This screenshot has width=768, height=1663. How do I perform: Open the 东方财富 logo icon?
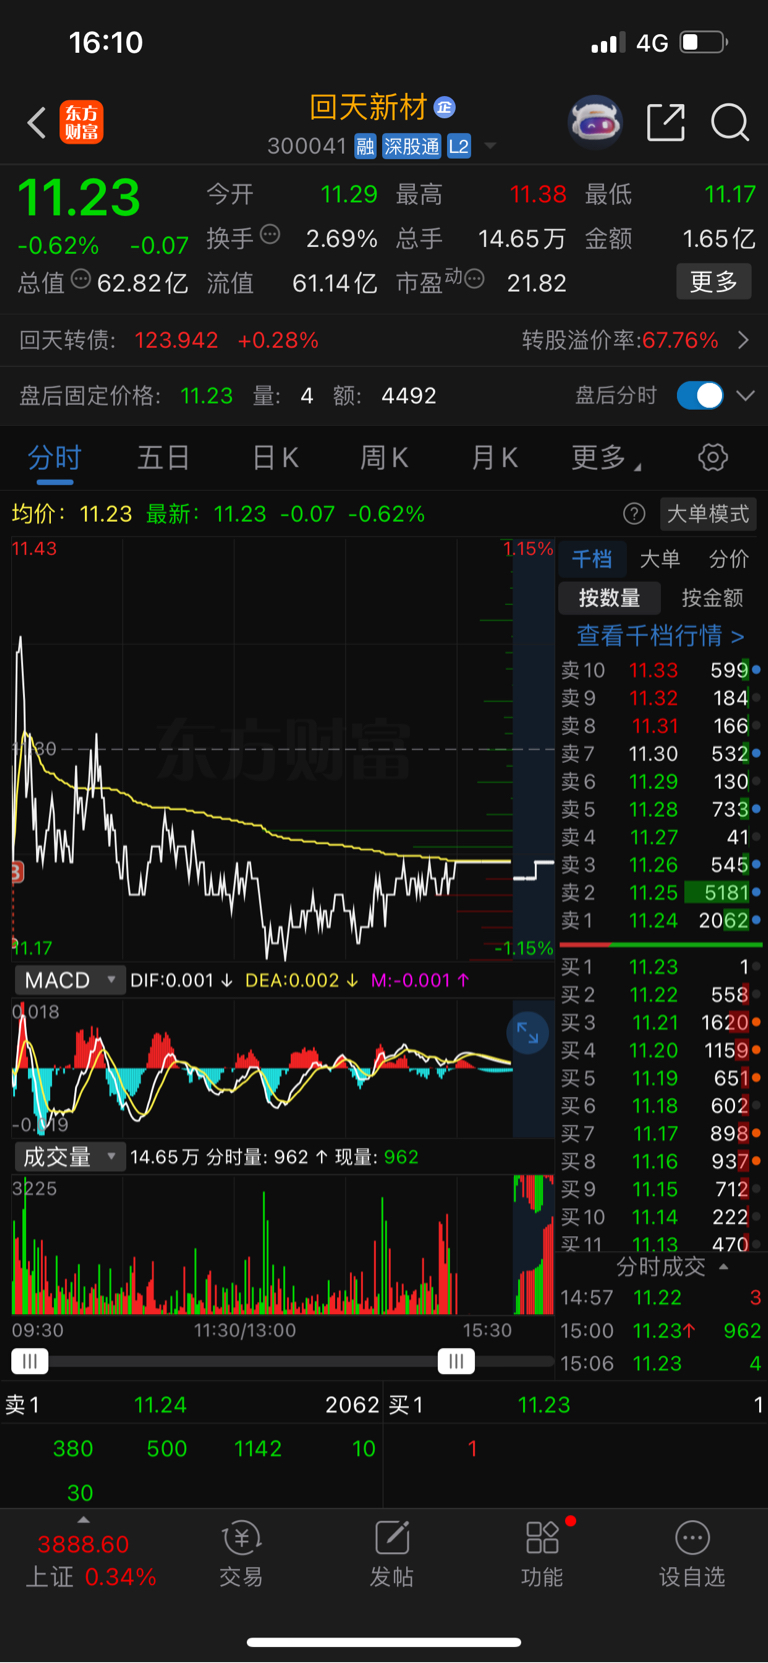[x=82, y=123]
